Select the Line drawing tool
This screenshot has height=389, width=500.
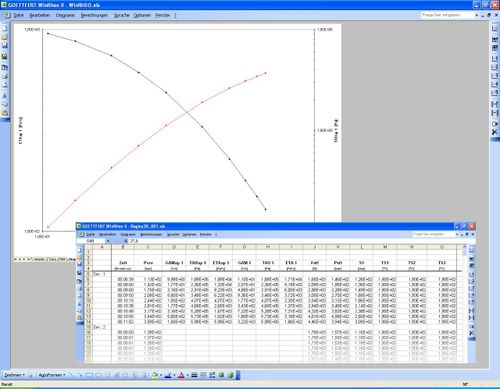coord(72,375)
